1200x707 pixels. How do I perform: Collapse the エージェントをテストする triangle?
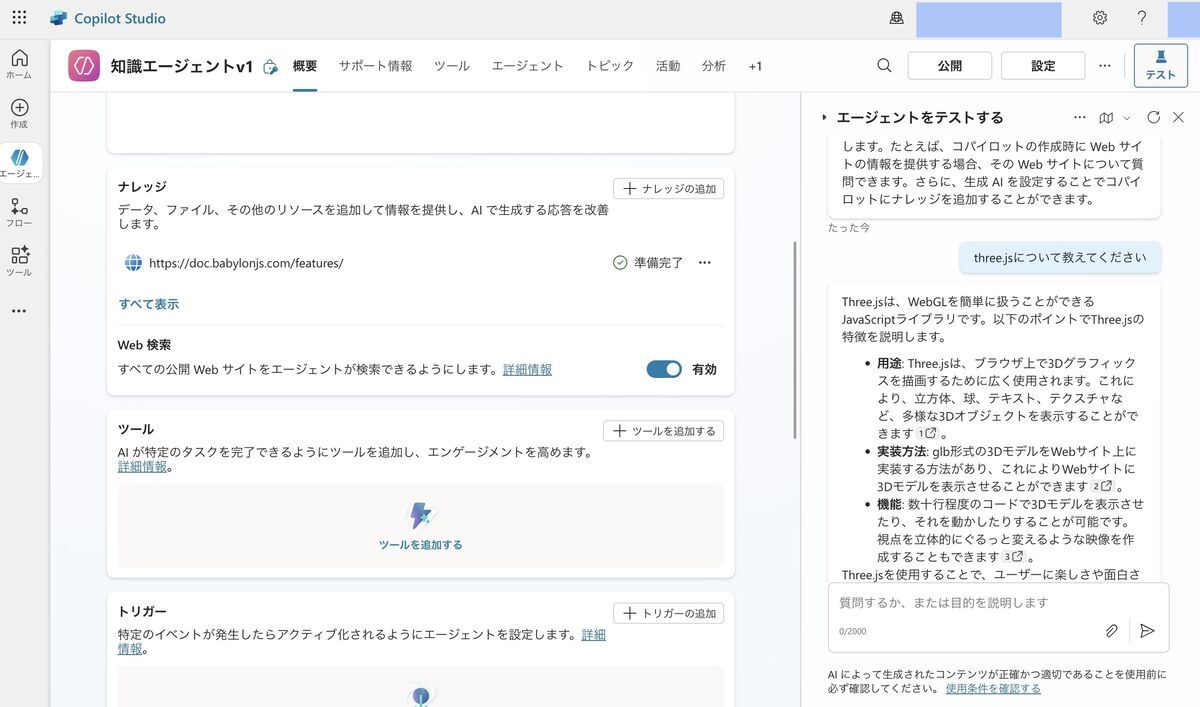click(824, 117)
